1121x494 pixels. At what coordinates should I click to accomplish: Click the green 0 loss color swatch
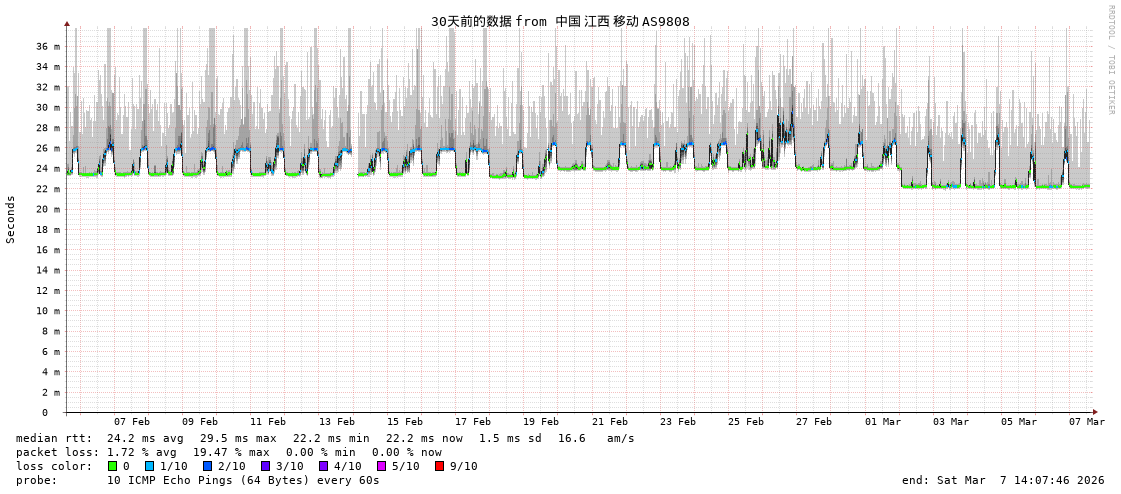(113, 466)
